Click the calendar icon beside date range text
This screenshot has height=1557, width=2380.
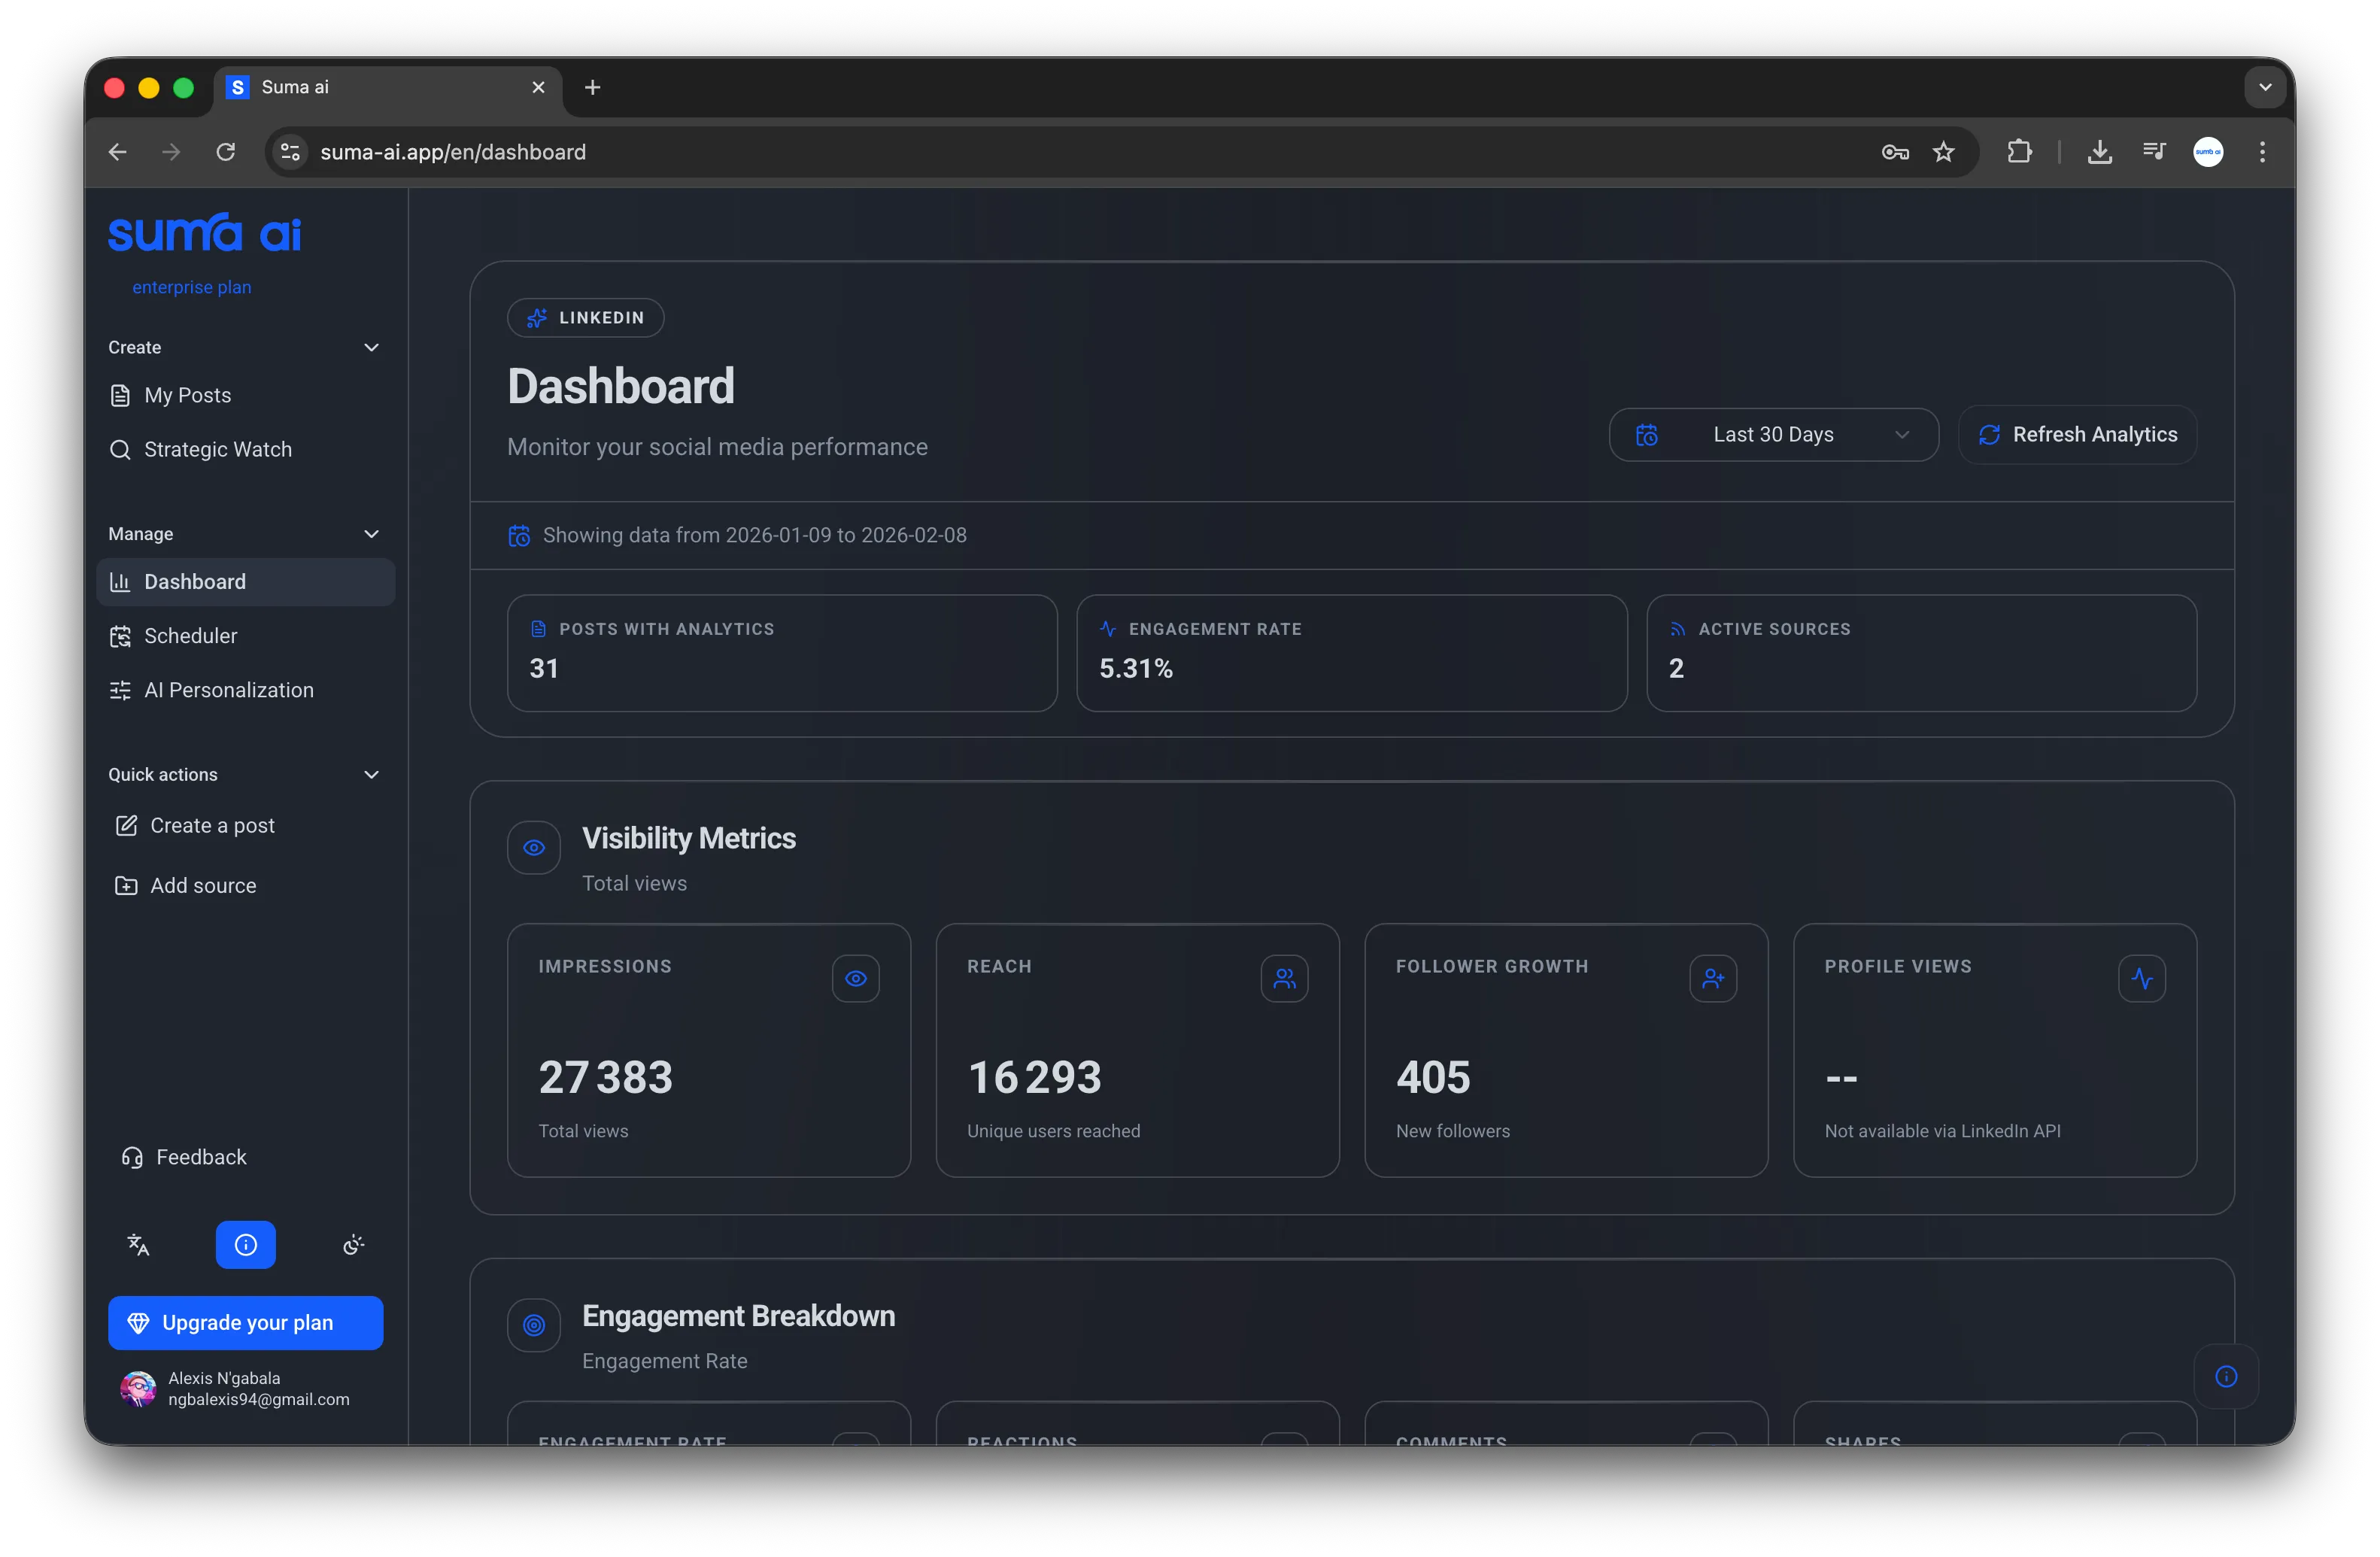click(x=519, y=536)
